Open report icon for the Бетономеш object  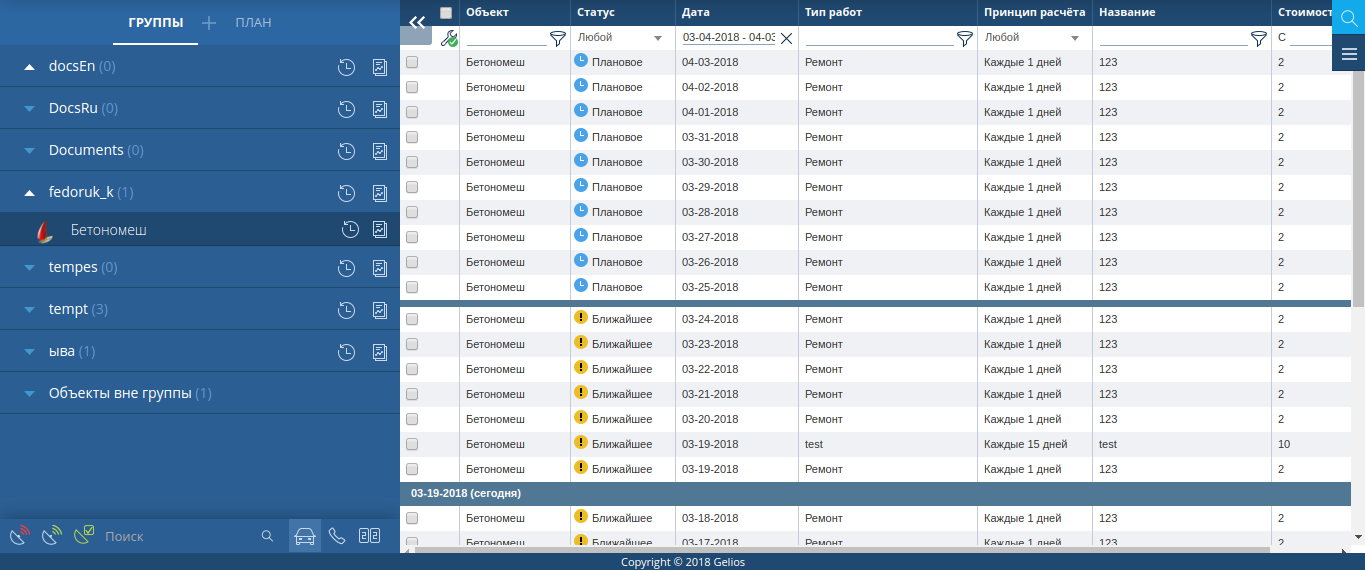pos(380,230)
